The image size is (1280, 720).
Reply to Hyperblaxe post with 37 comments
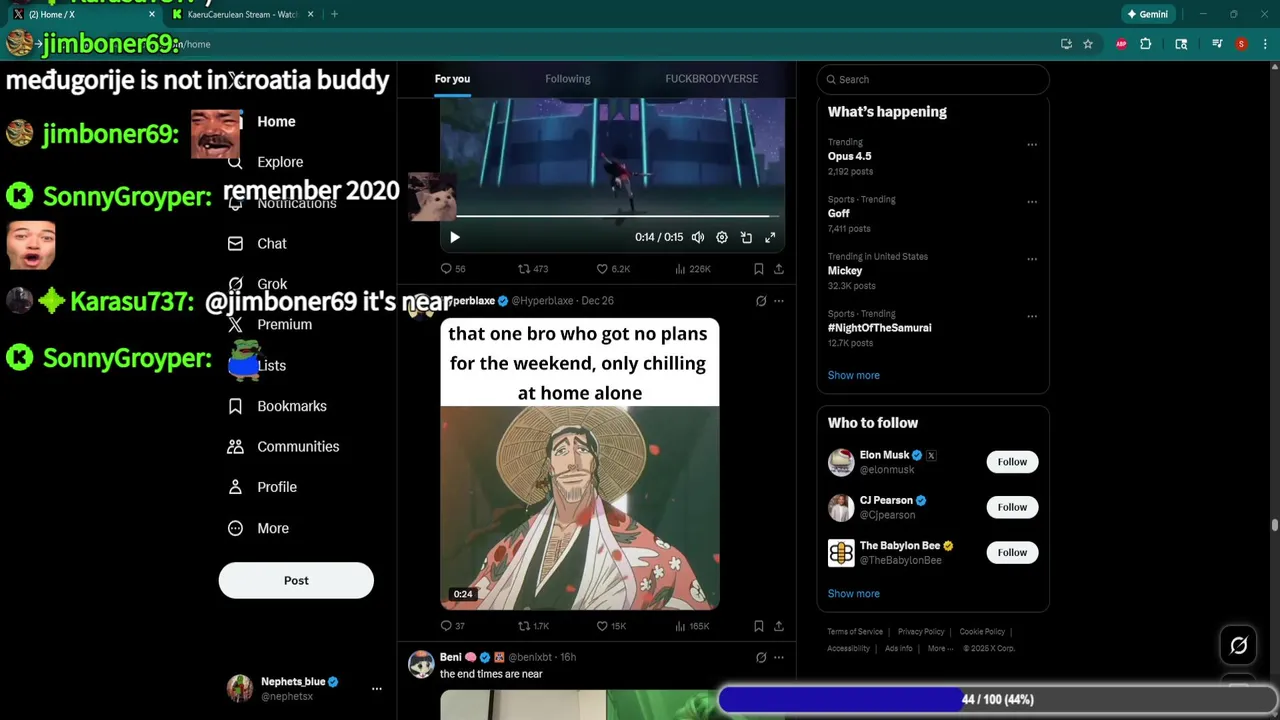click(x=453, y=626)
